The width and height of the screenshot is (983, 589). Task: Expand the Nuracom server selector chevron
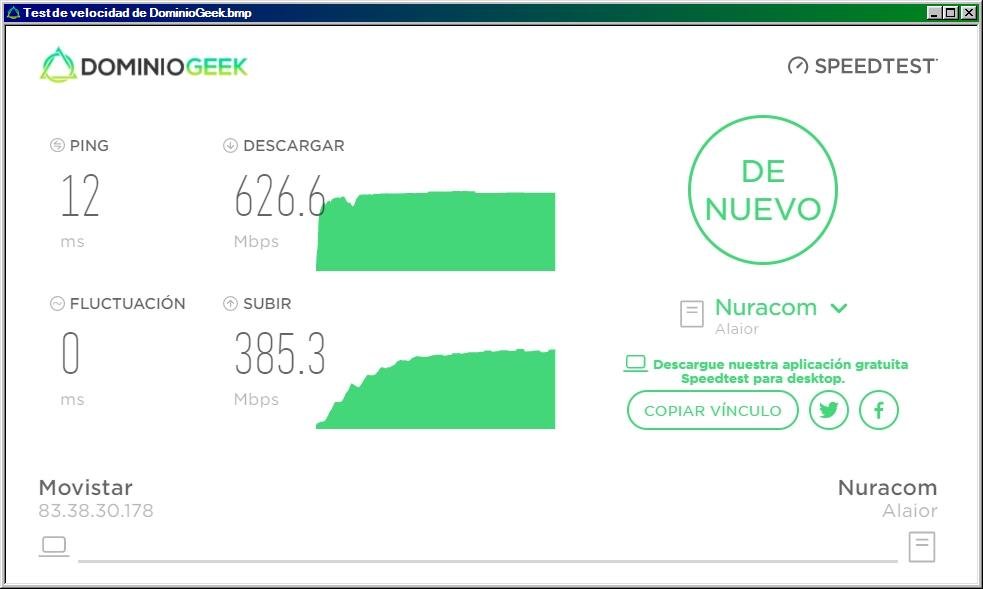(x=838, y=307)
